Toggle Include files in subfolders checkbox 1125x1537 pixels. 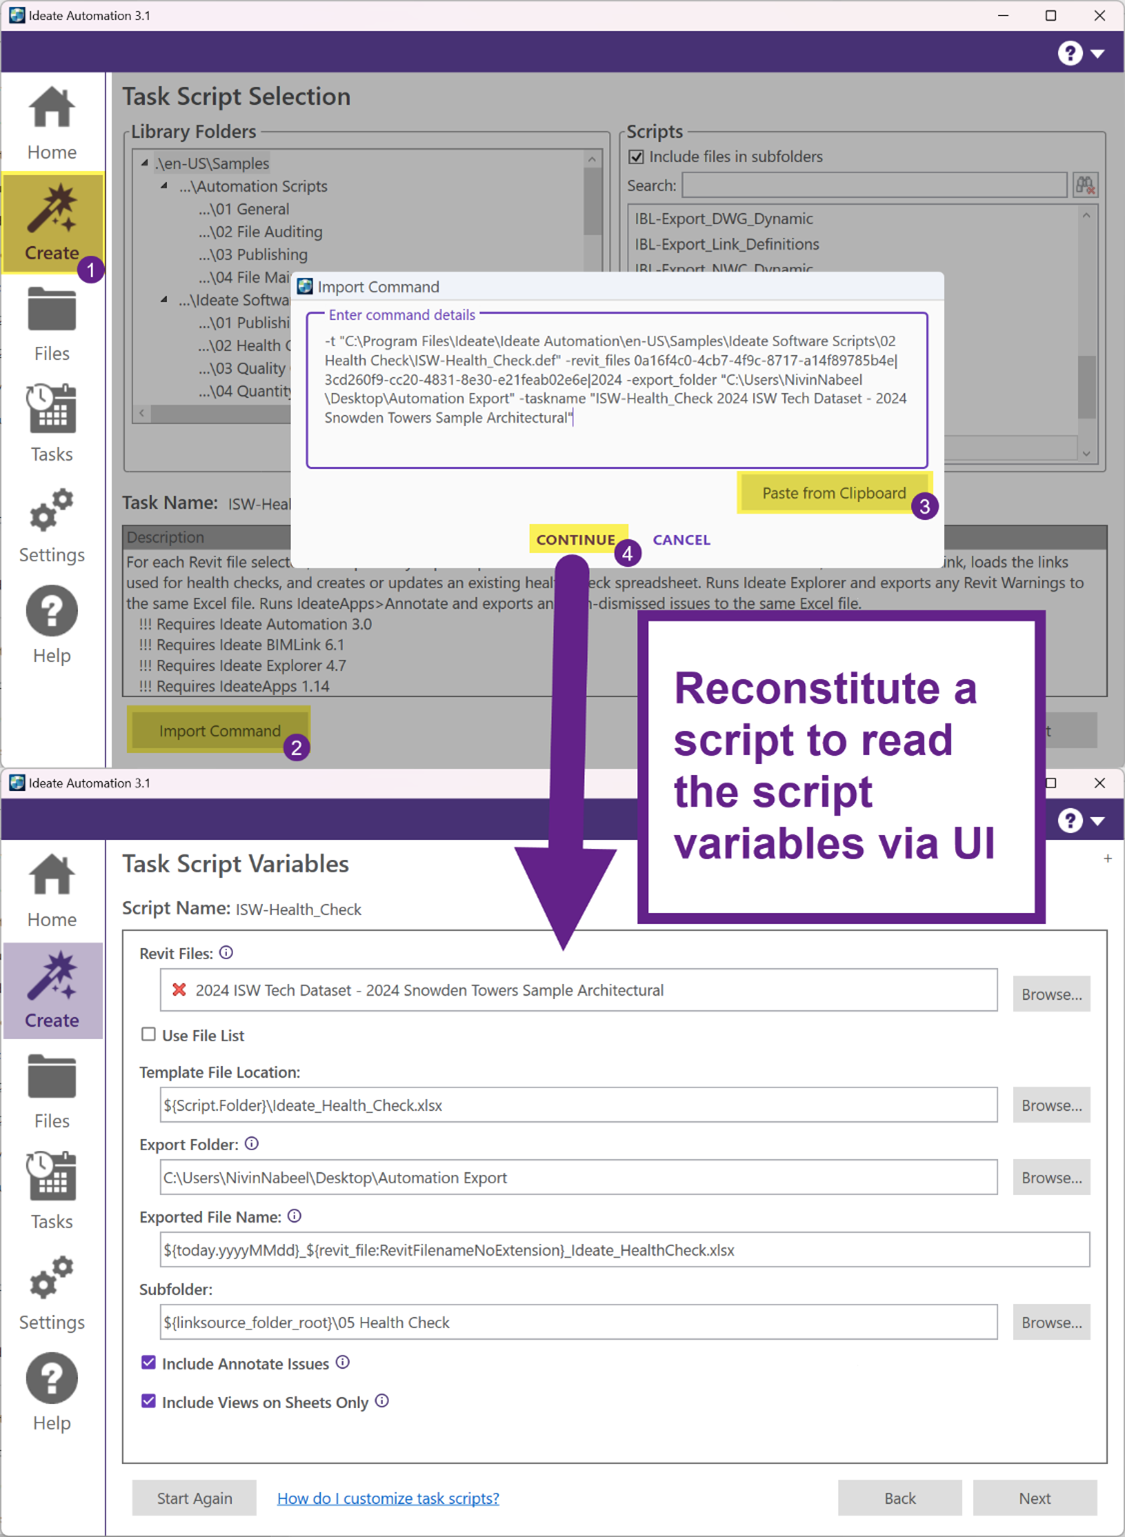point(636,157)
